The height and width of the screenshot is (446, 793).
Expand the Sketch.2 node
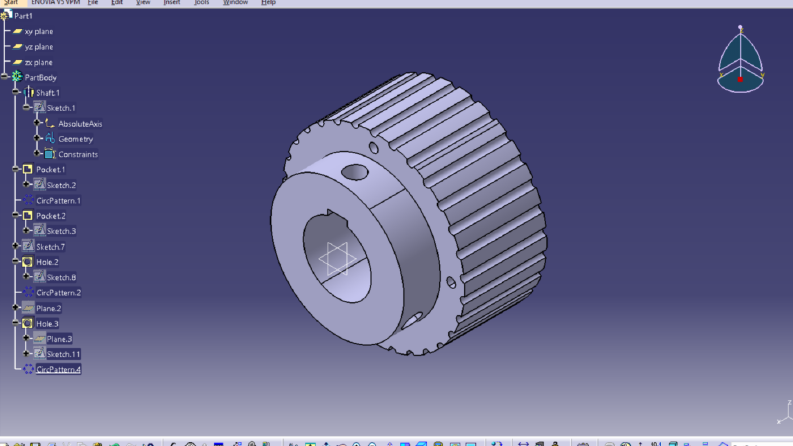pos(27,184)
